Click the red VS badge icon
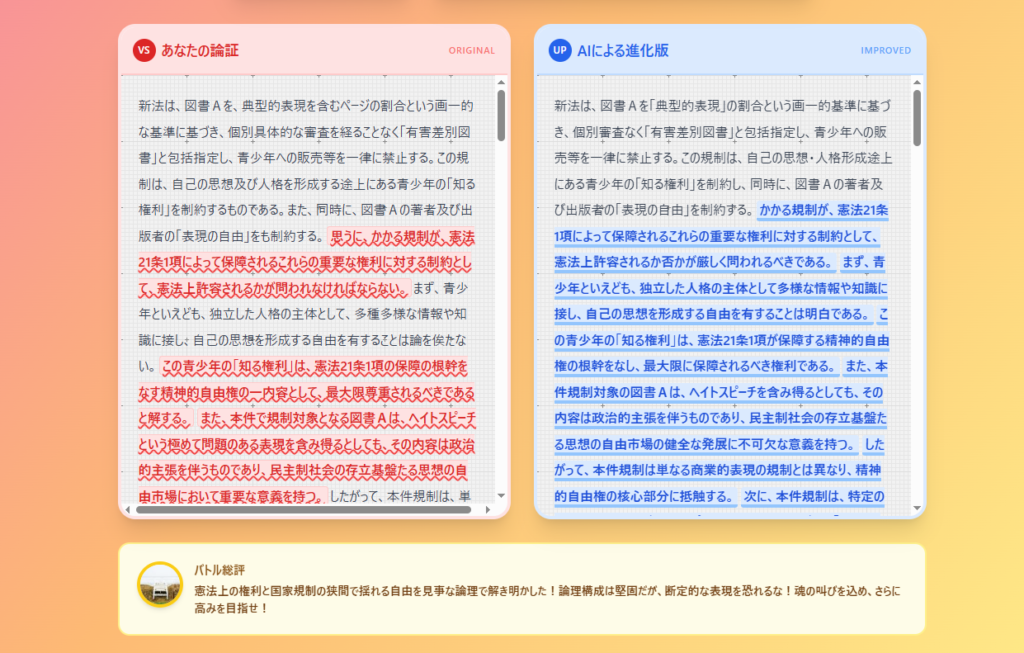The height and width of the screenshot is (653, 1024). pos(144,51)
